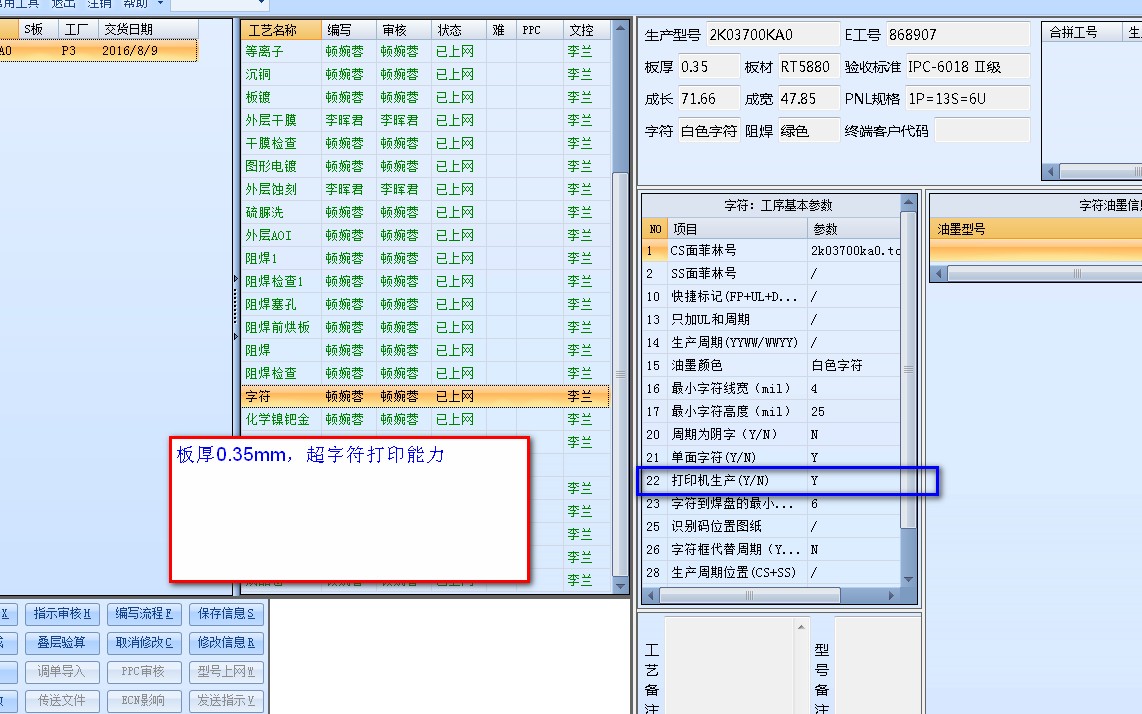Select the 外层干膜 process row
Viewport: 1142px width, 714px height.
425,120
